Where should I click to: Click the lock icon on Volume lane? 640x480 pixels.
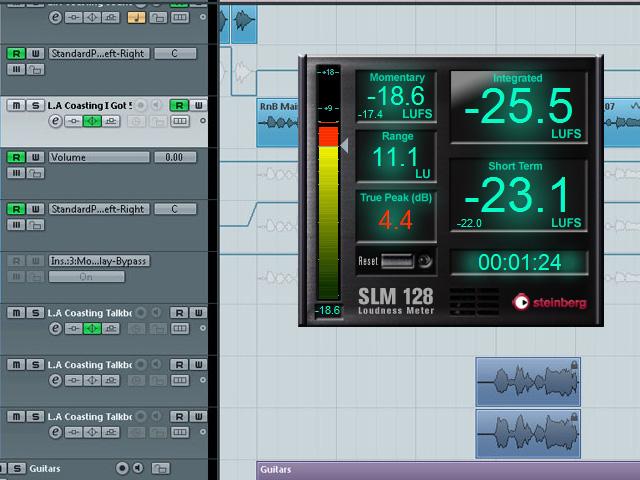point(35,174)
